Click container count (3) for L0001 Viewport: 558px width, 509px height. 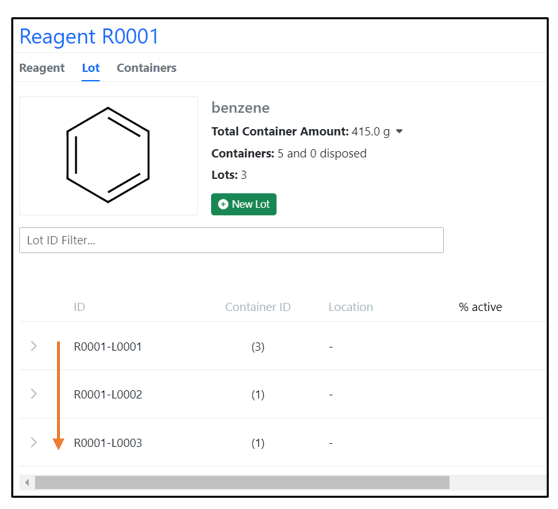[258, 347]
